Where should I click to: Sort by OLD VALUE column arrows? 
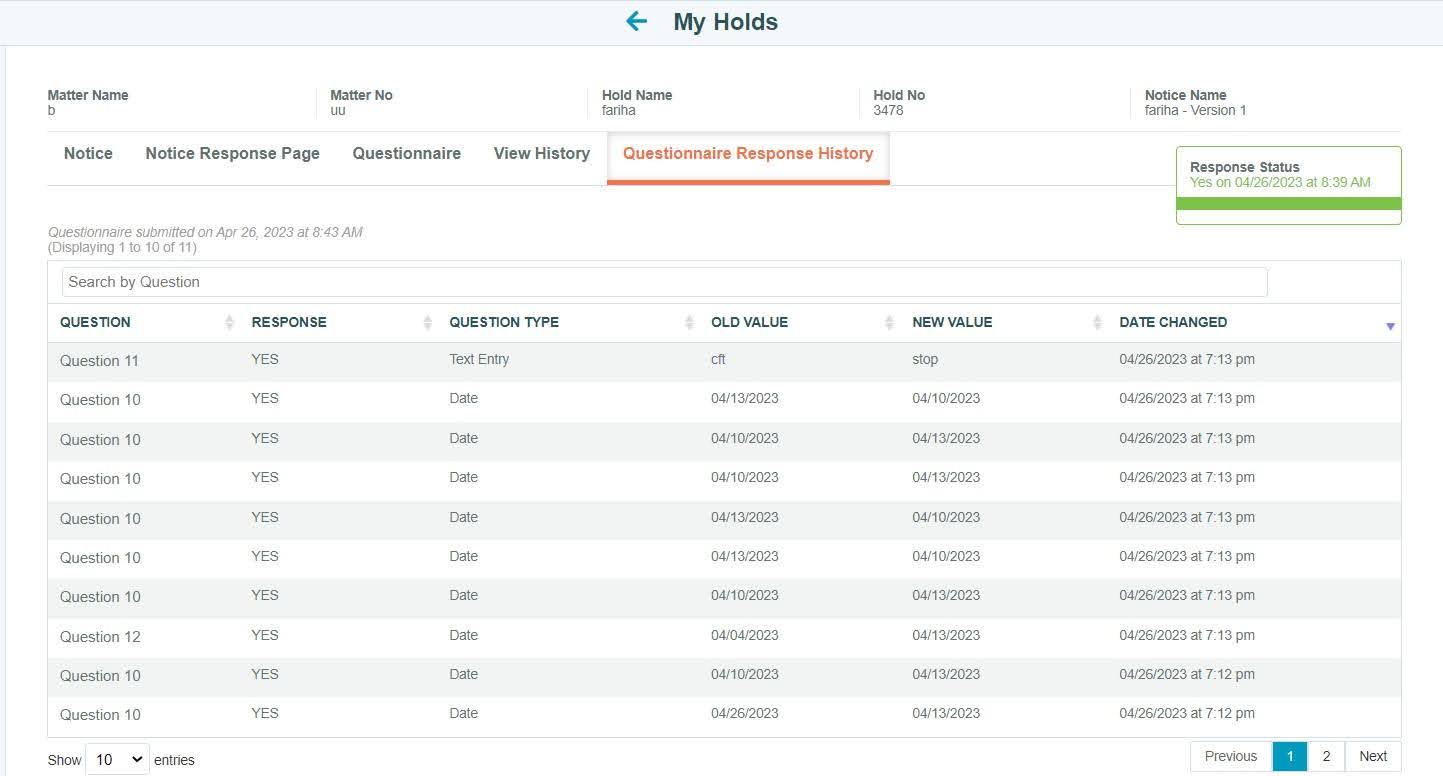(x=889, y=322)
